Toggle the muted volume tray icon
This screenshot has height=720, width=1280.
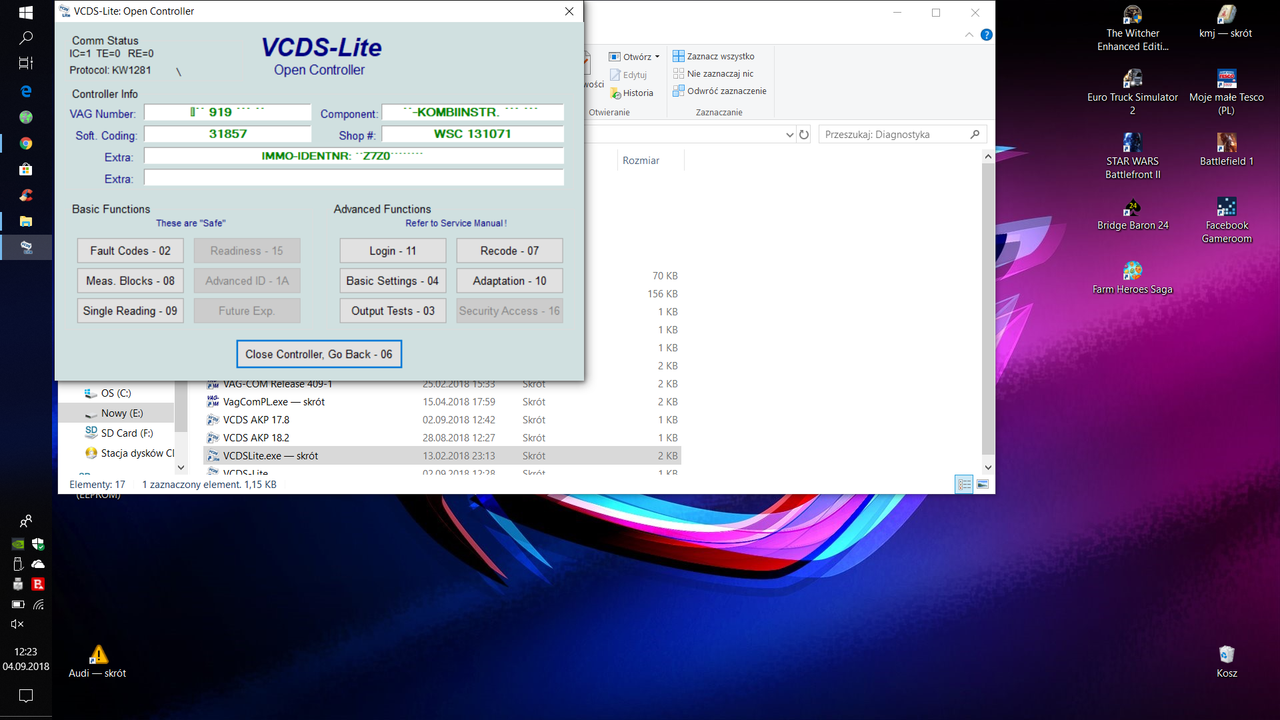coord(17,624)
